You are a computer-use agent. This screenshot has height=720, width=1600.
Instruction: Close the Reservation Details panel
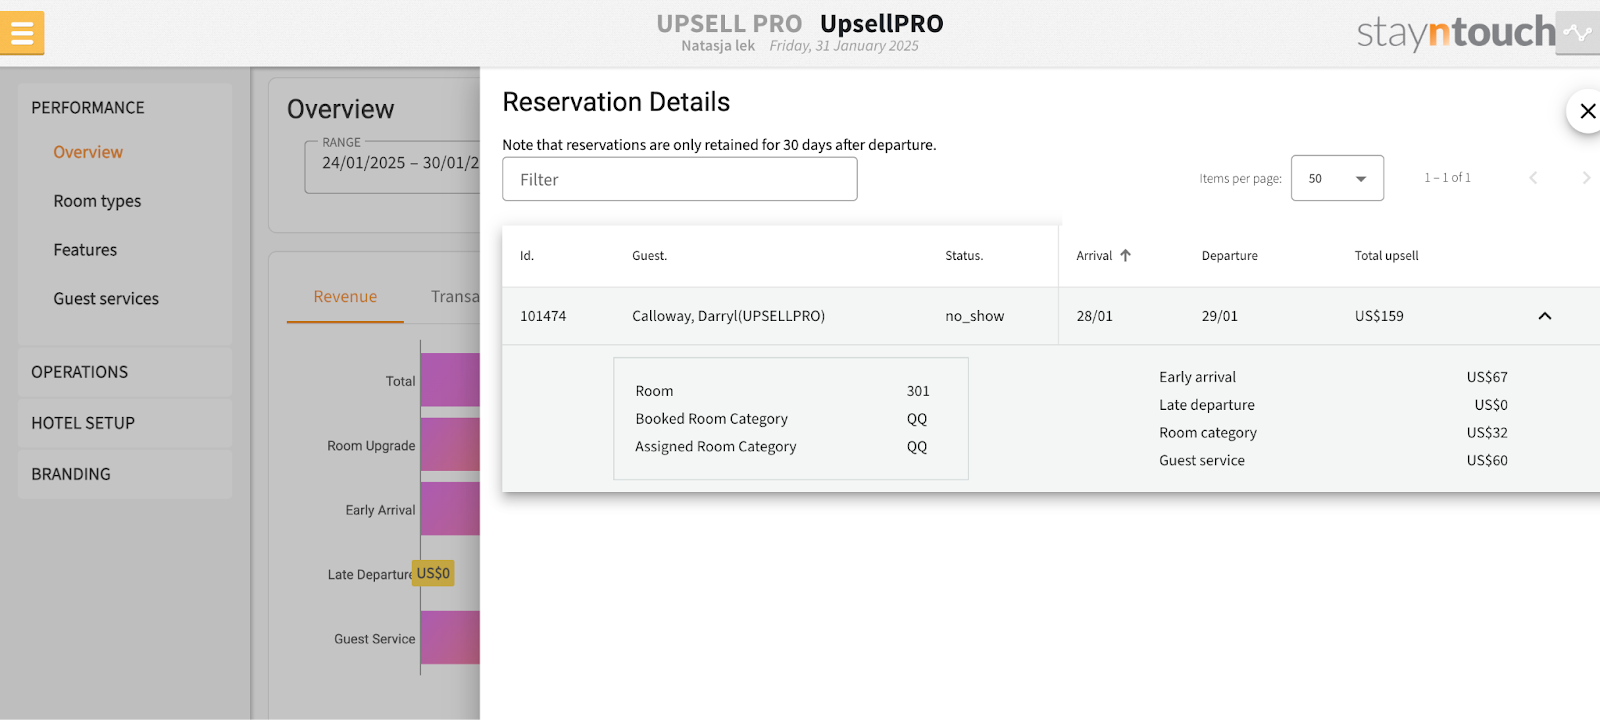click(1587, 111)
